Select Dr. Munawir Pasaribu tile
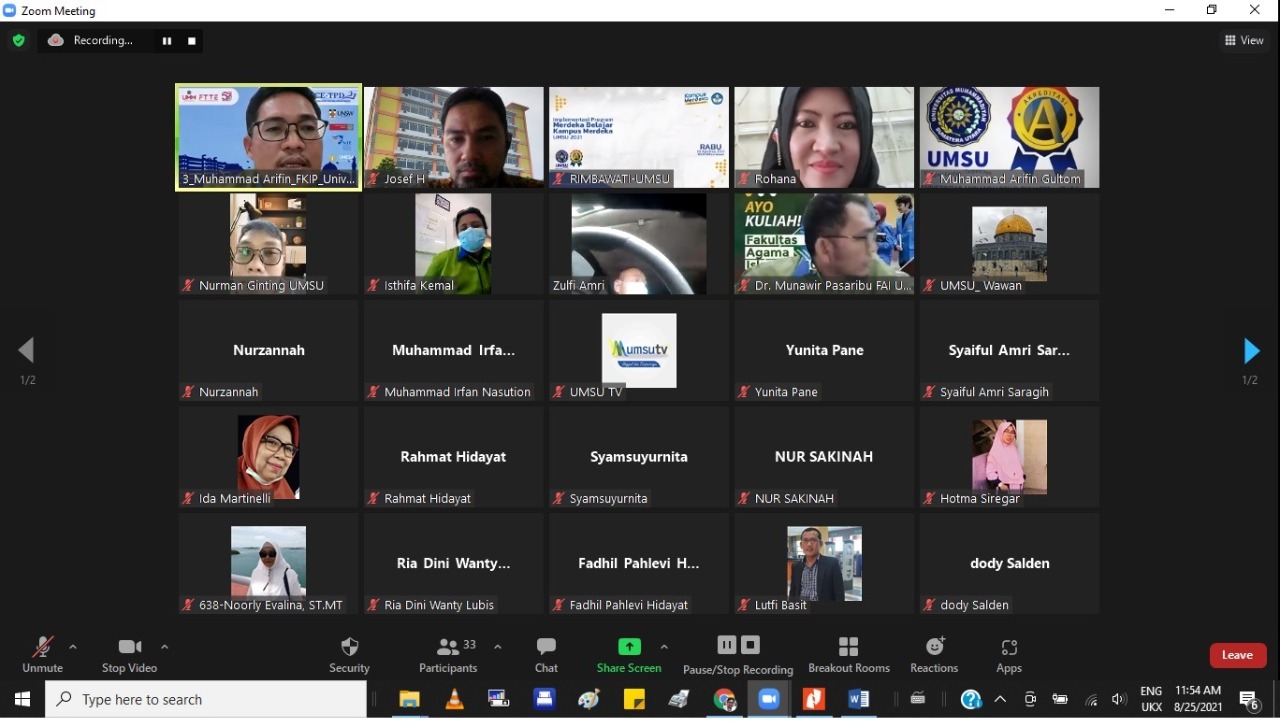The image size is (1280, 727). (x=824, y=244)
